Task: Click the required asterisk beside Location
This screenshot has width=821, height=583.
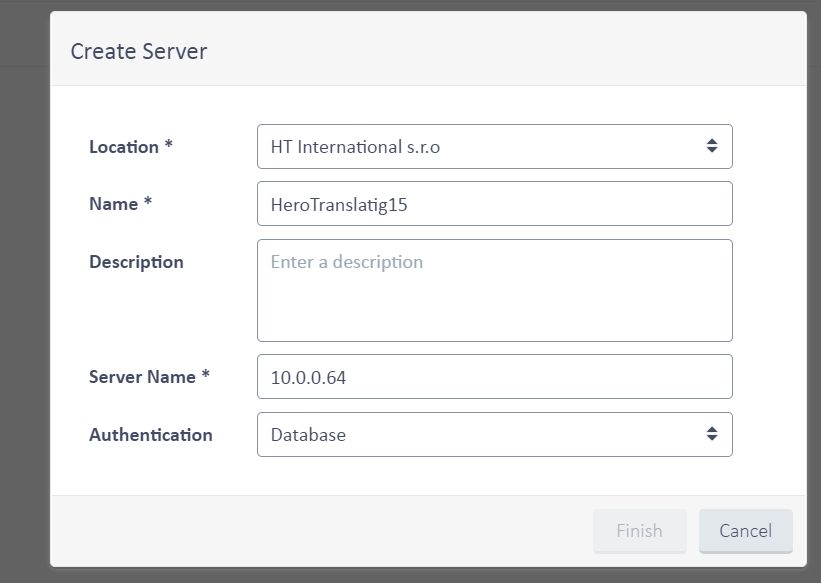Action: click(x=169, y=144)
